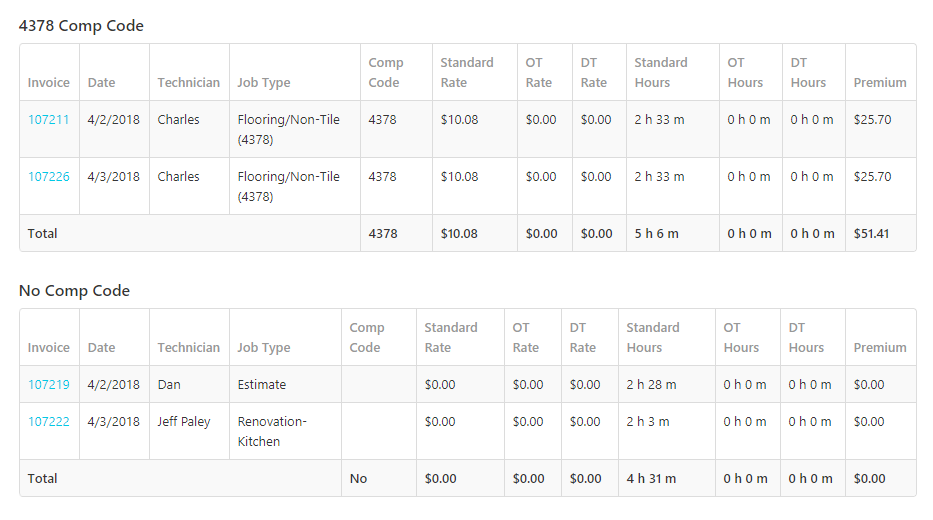Screen dimensions: 933x520
Task: Click Standard Hours header in 4378 table
Action: point(660,73)
